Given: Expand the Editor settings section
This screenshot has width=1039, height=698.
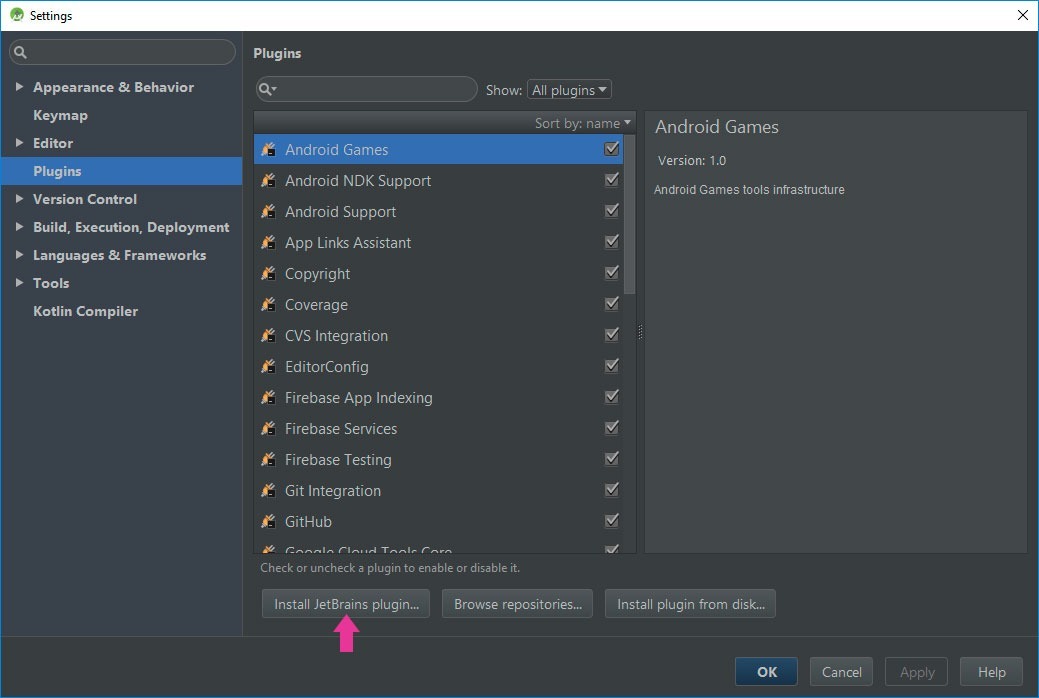Looking at the screenshot, I should pos(19,143).
